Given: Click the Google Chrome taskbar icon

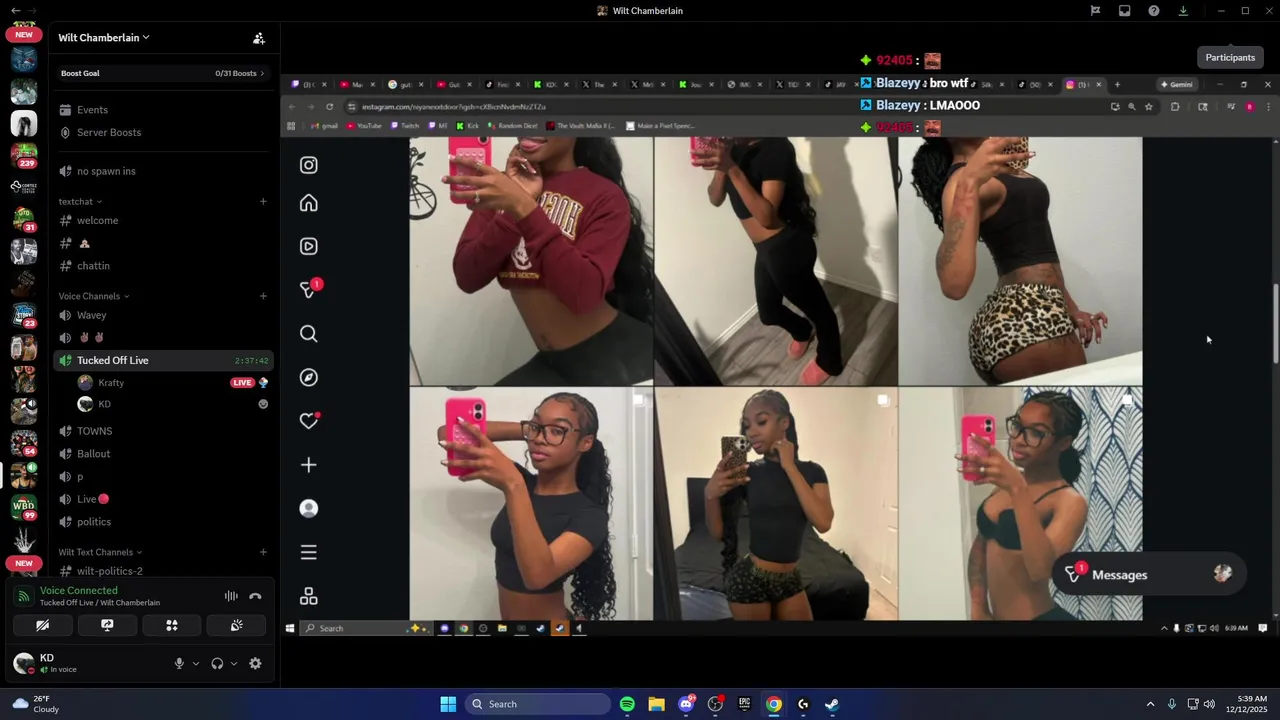Looking at the screenshot, I should click(x=774, y=704).
